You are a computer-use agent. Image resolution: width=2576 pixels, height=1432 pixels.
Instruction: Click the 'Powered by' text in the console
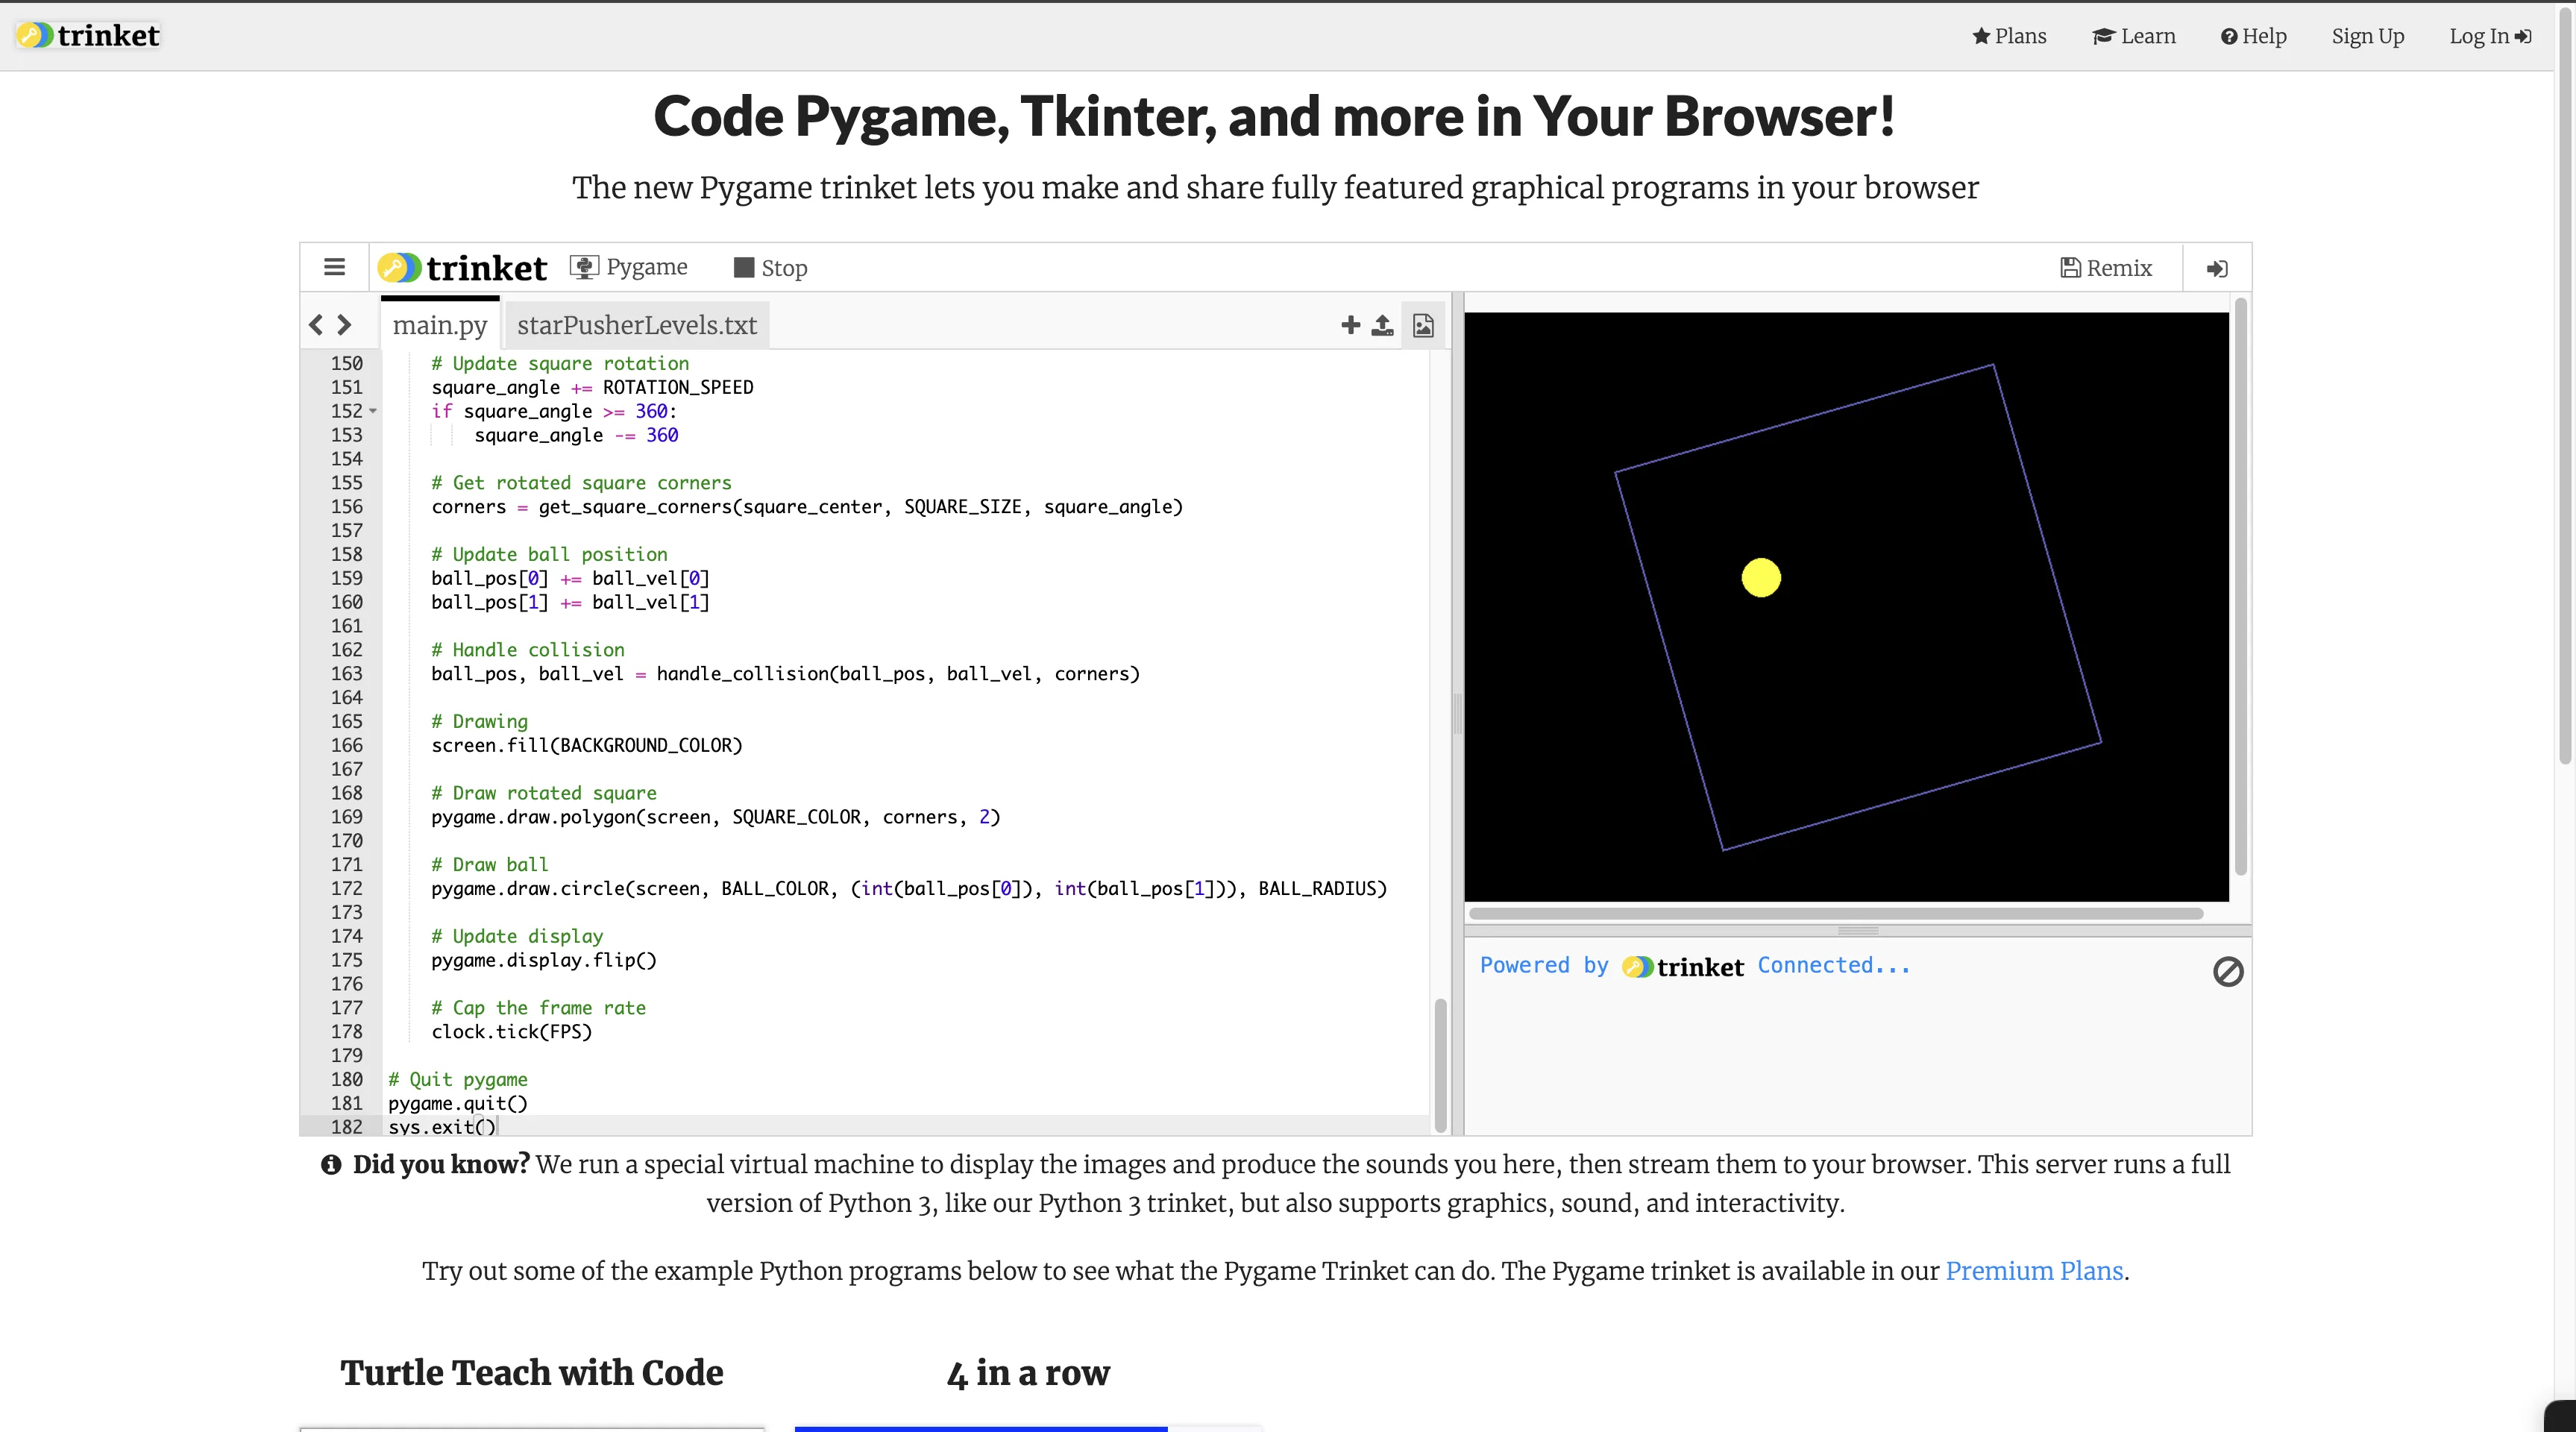[1543, 965]
